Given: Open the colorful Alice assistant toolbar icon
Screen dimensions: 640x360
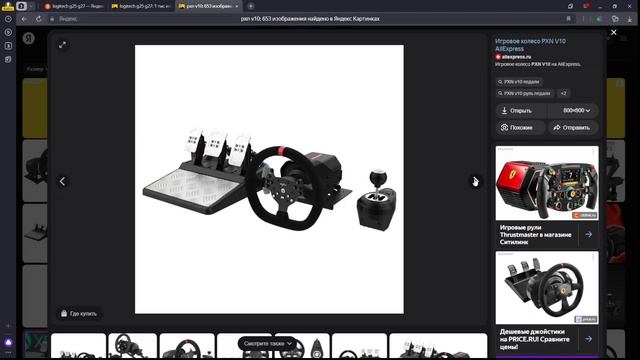Looking at the screenshot, I should [x=600, y=19].
